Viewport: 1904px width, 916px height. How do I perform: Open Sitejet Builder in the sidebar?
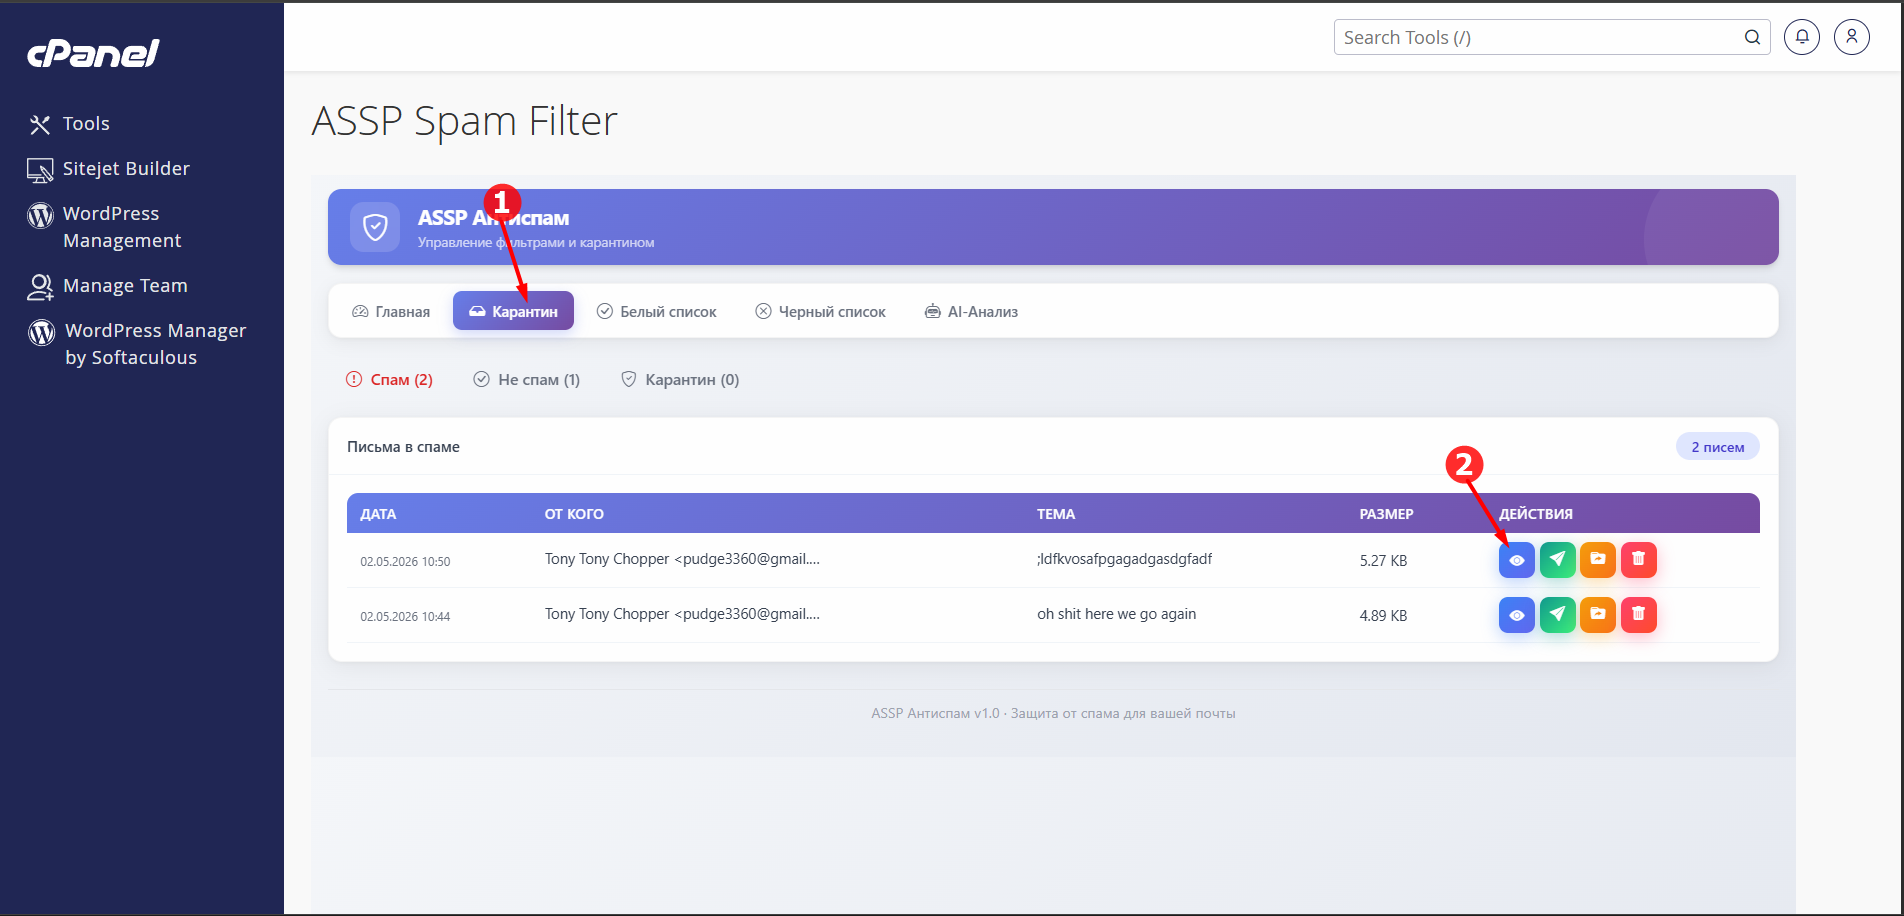(108, 169)
